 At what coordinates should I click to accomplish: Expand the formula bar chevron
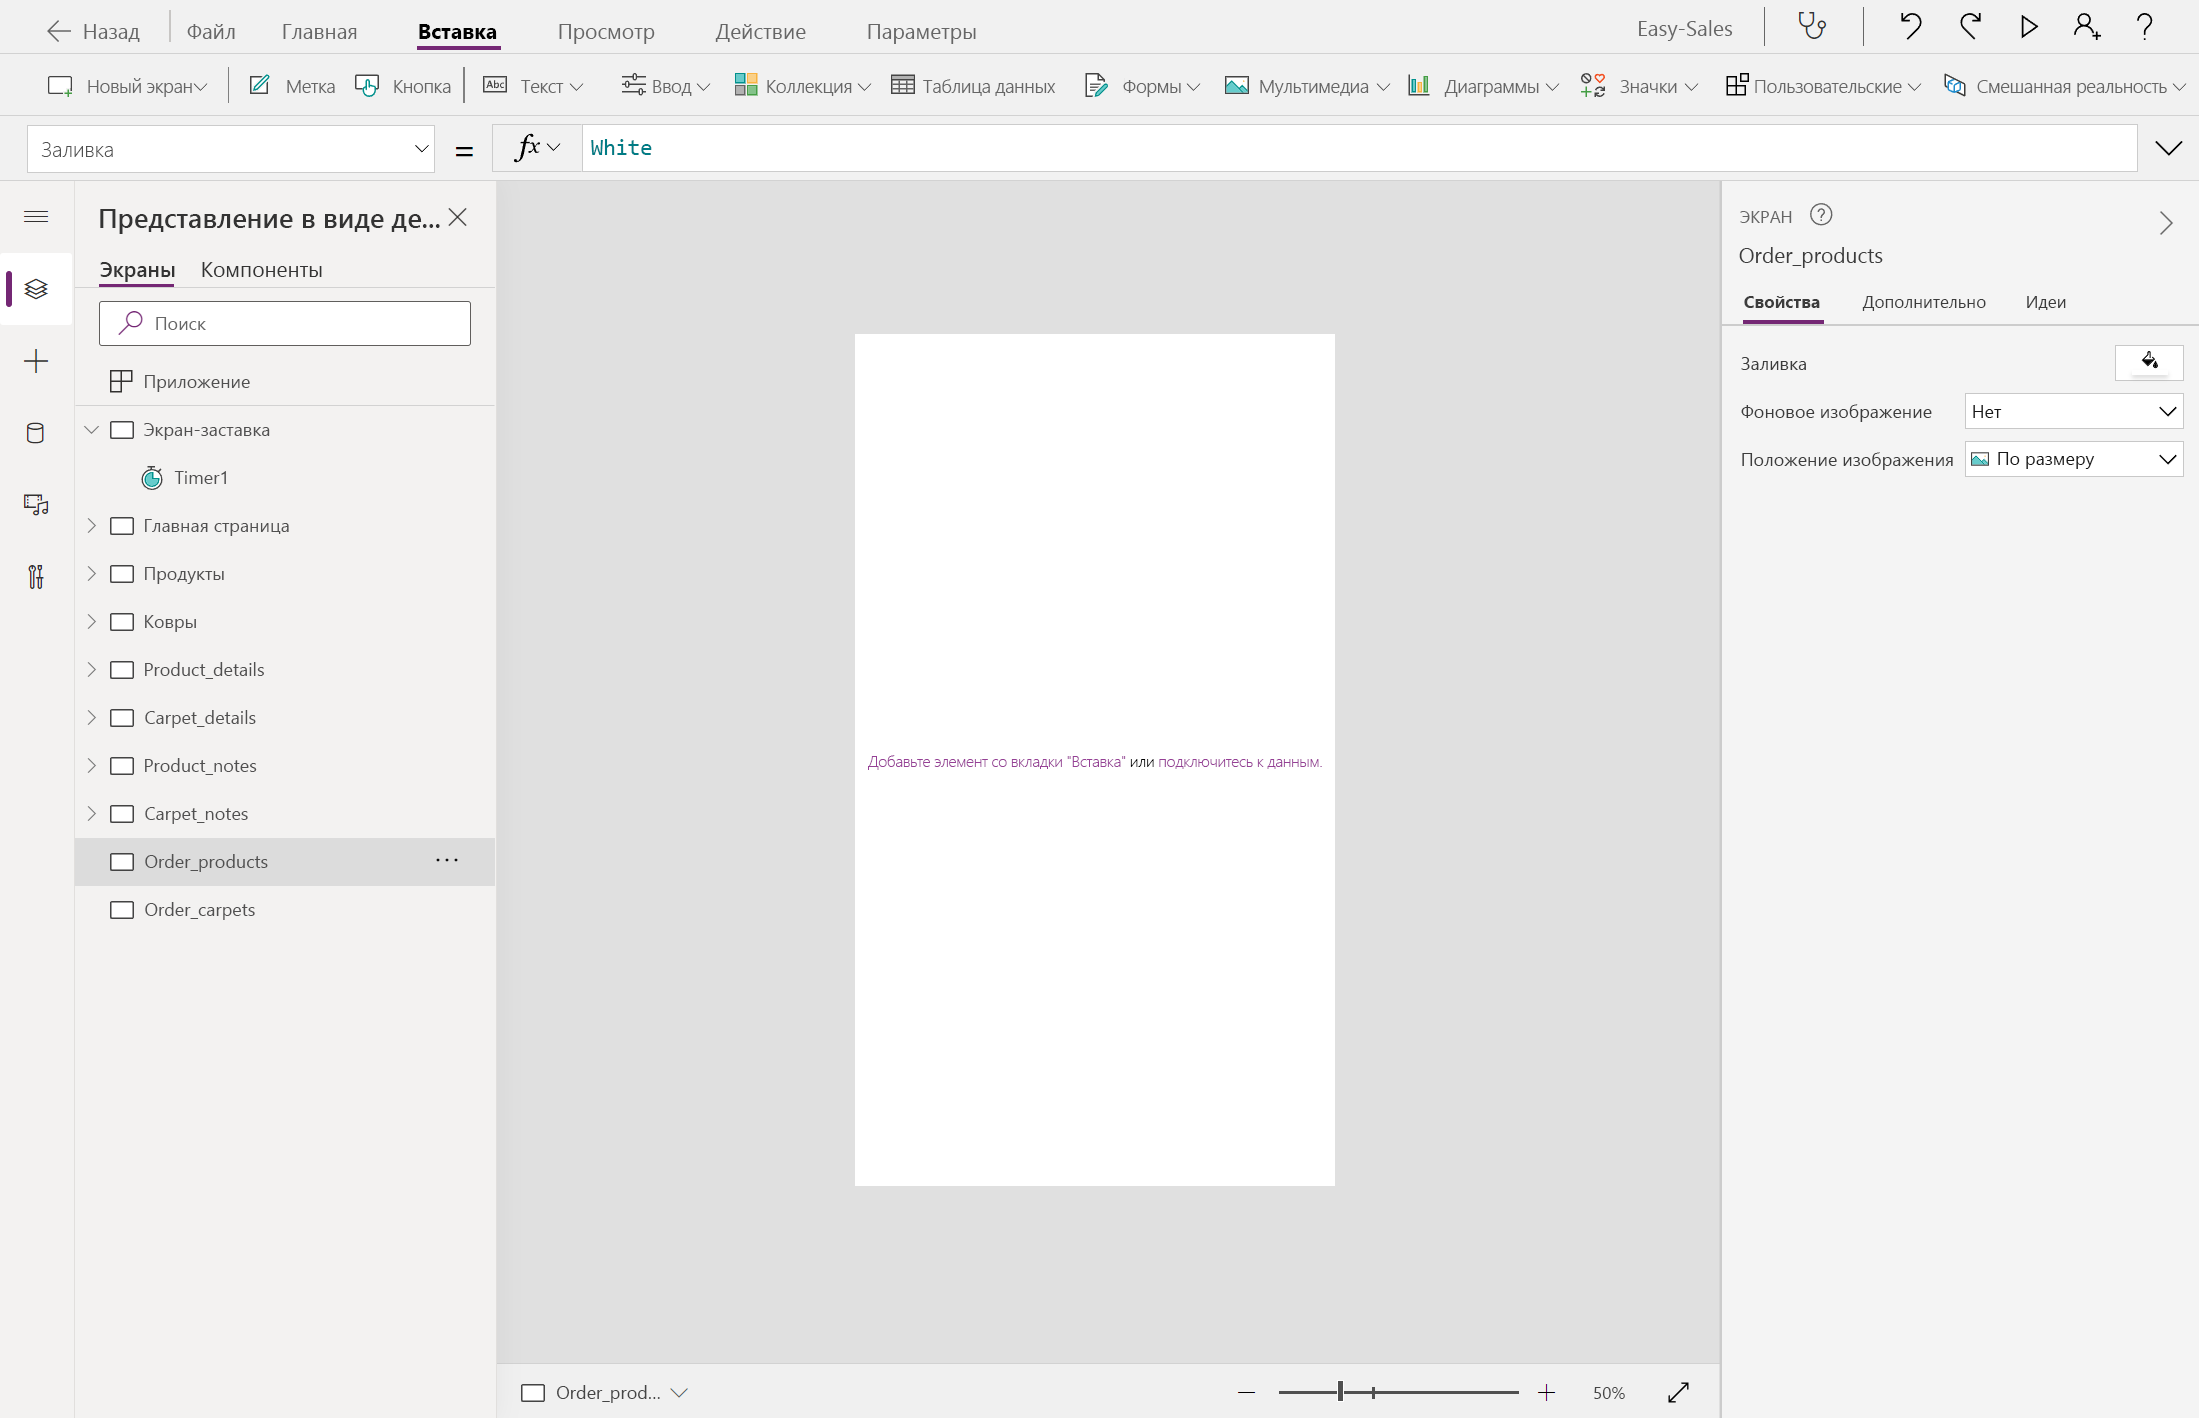click(x=2168, y=149)
